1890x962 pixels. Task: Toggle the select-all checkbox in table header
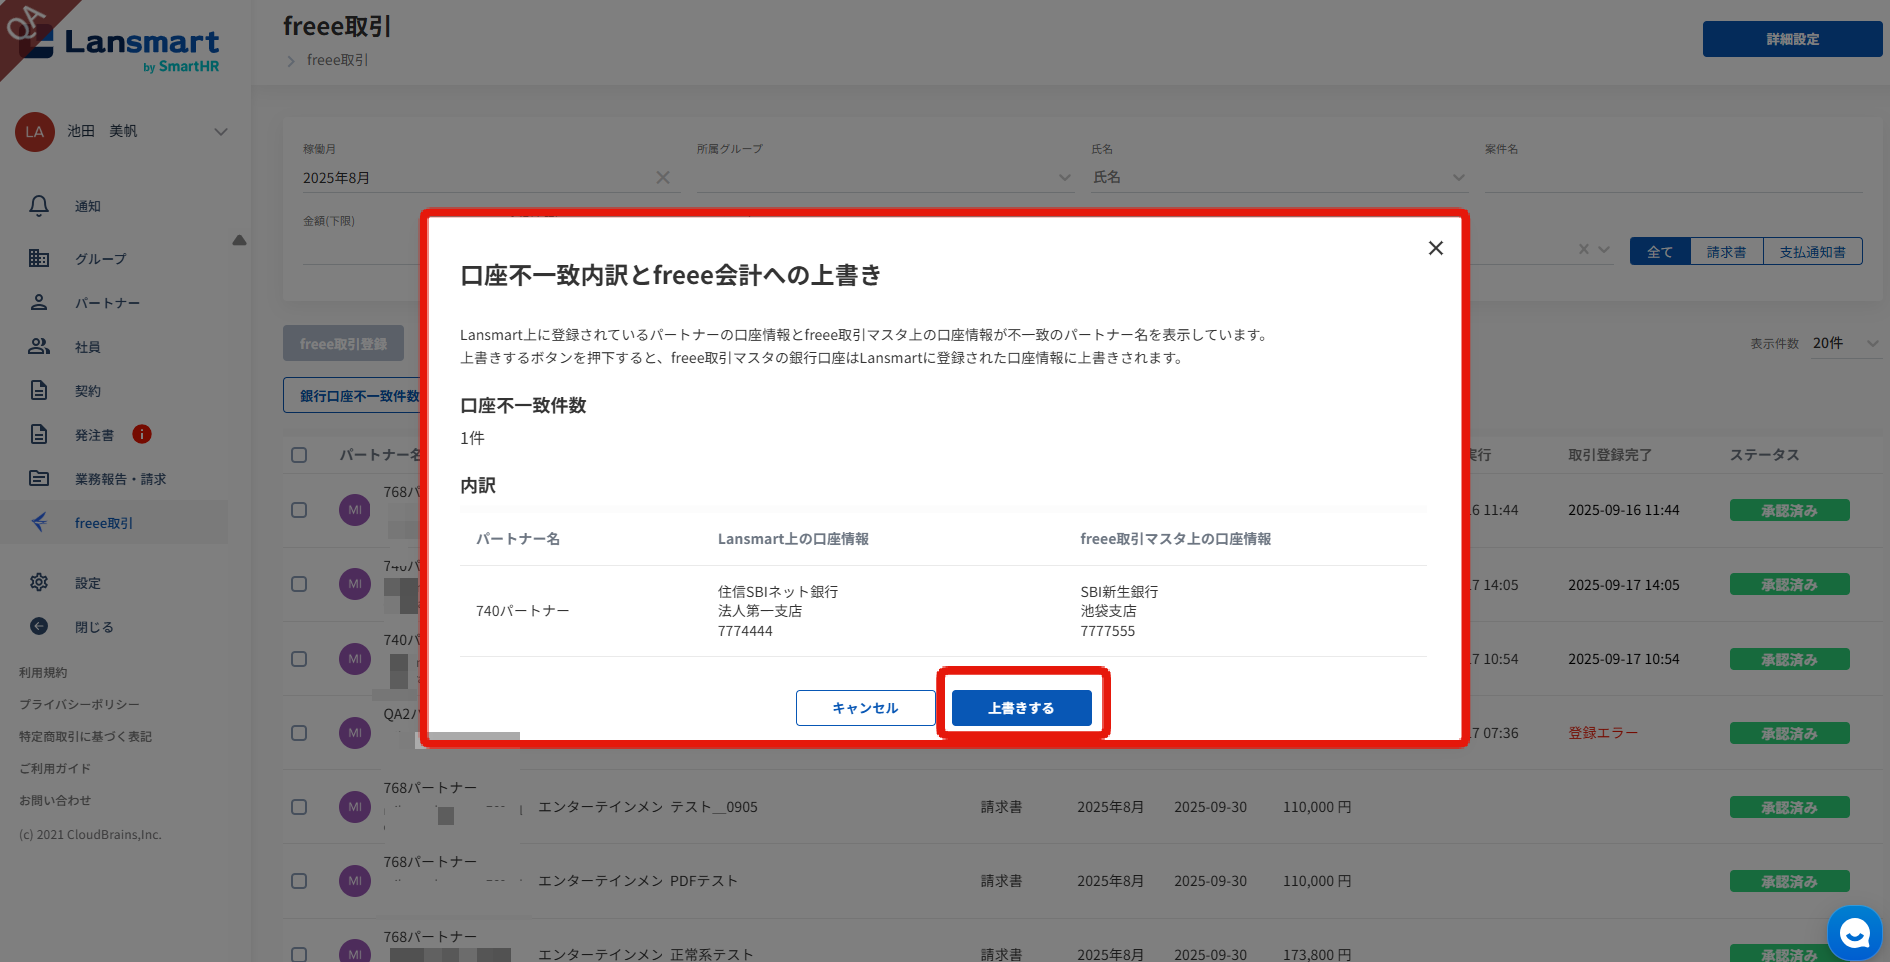pos(299,455)
